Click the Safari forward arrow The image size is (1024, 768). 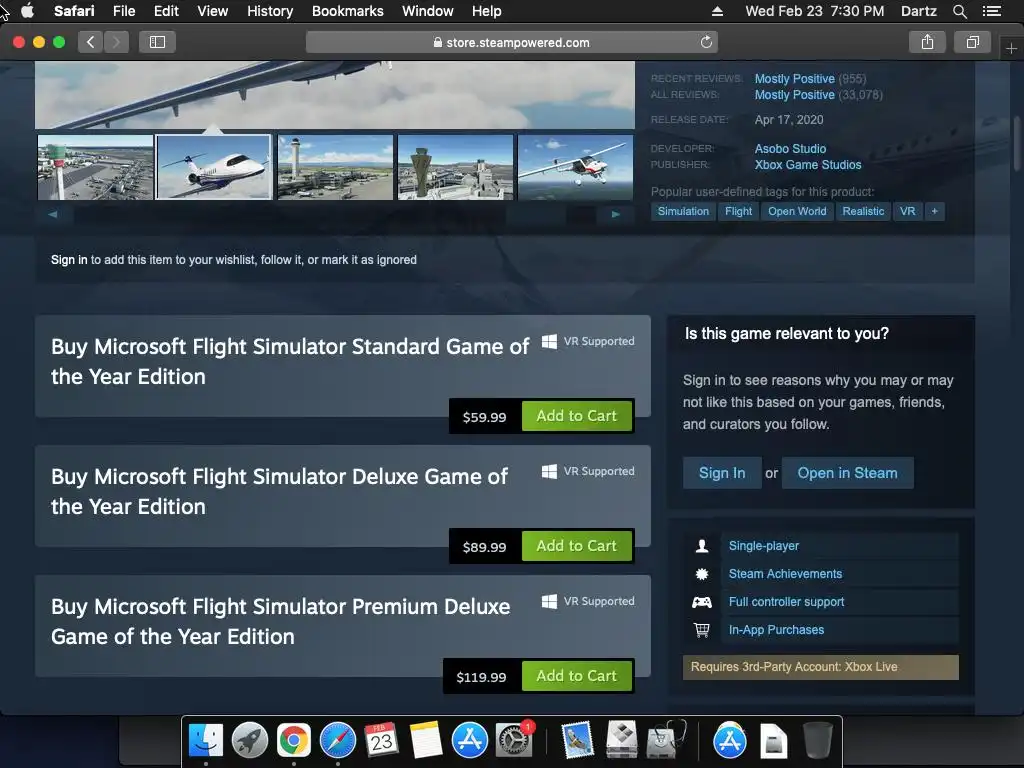point(116,42)
